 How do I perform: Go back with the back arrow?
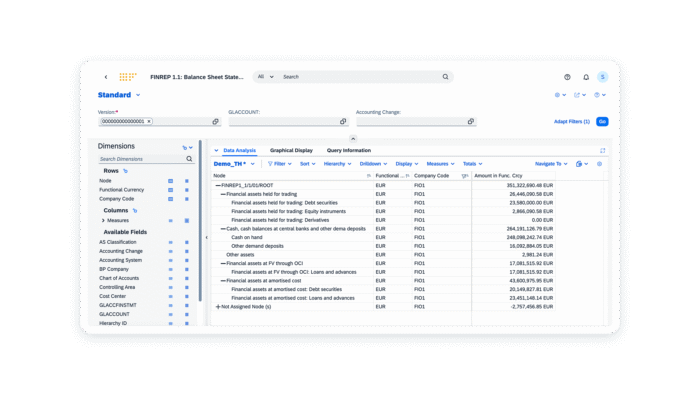(106, 77)
